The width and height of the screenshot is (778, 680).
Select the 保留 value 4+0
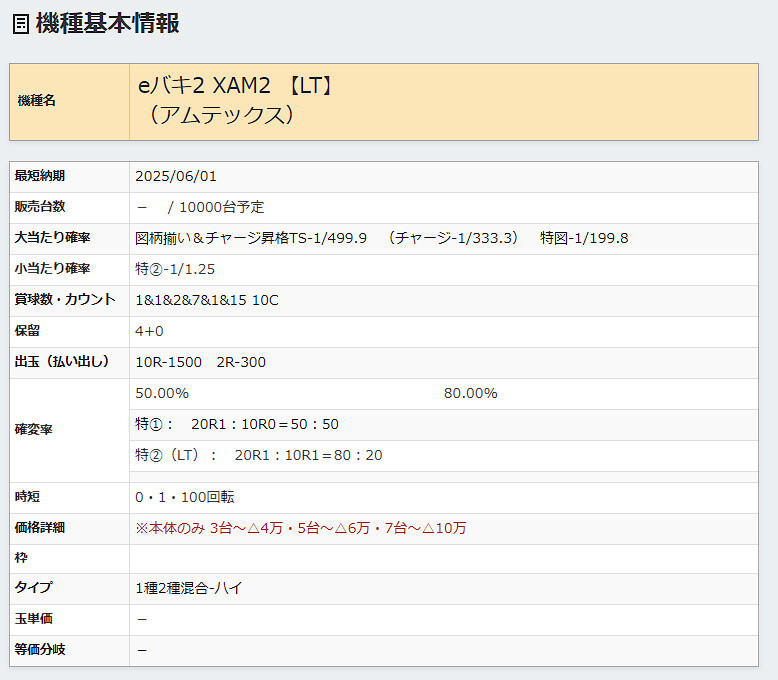149,331
